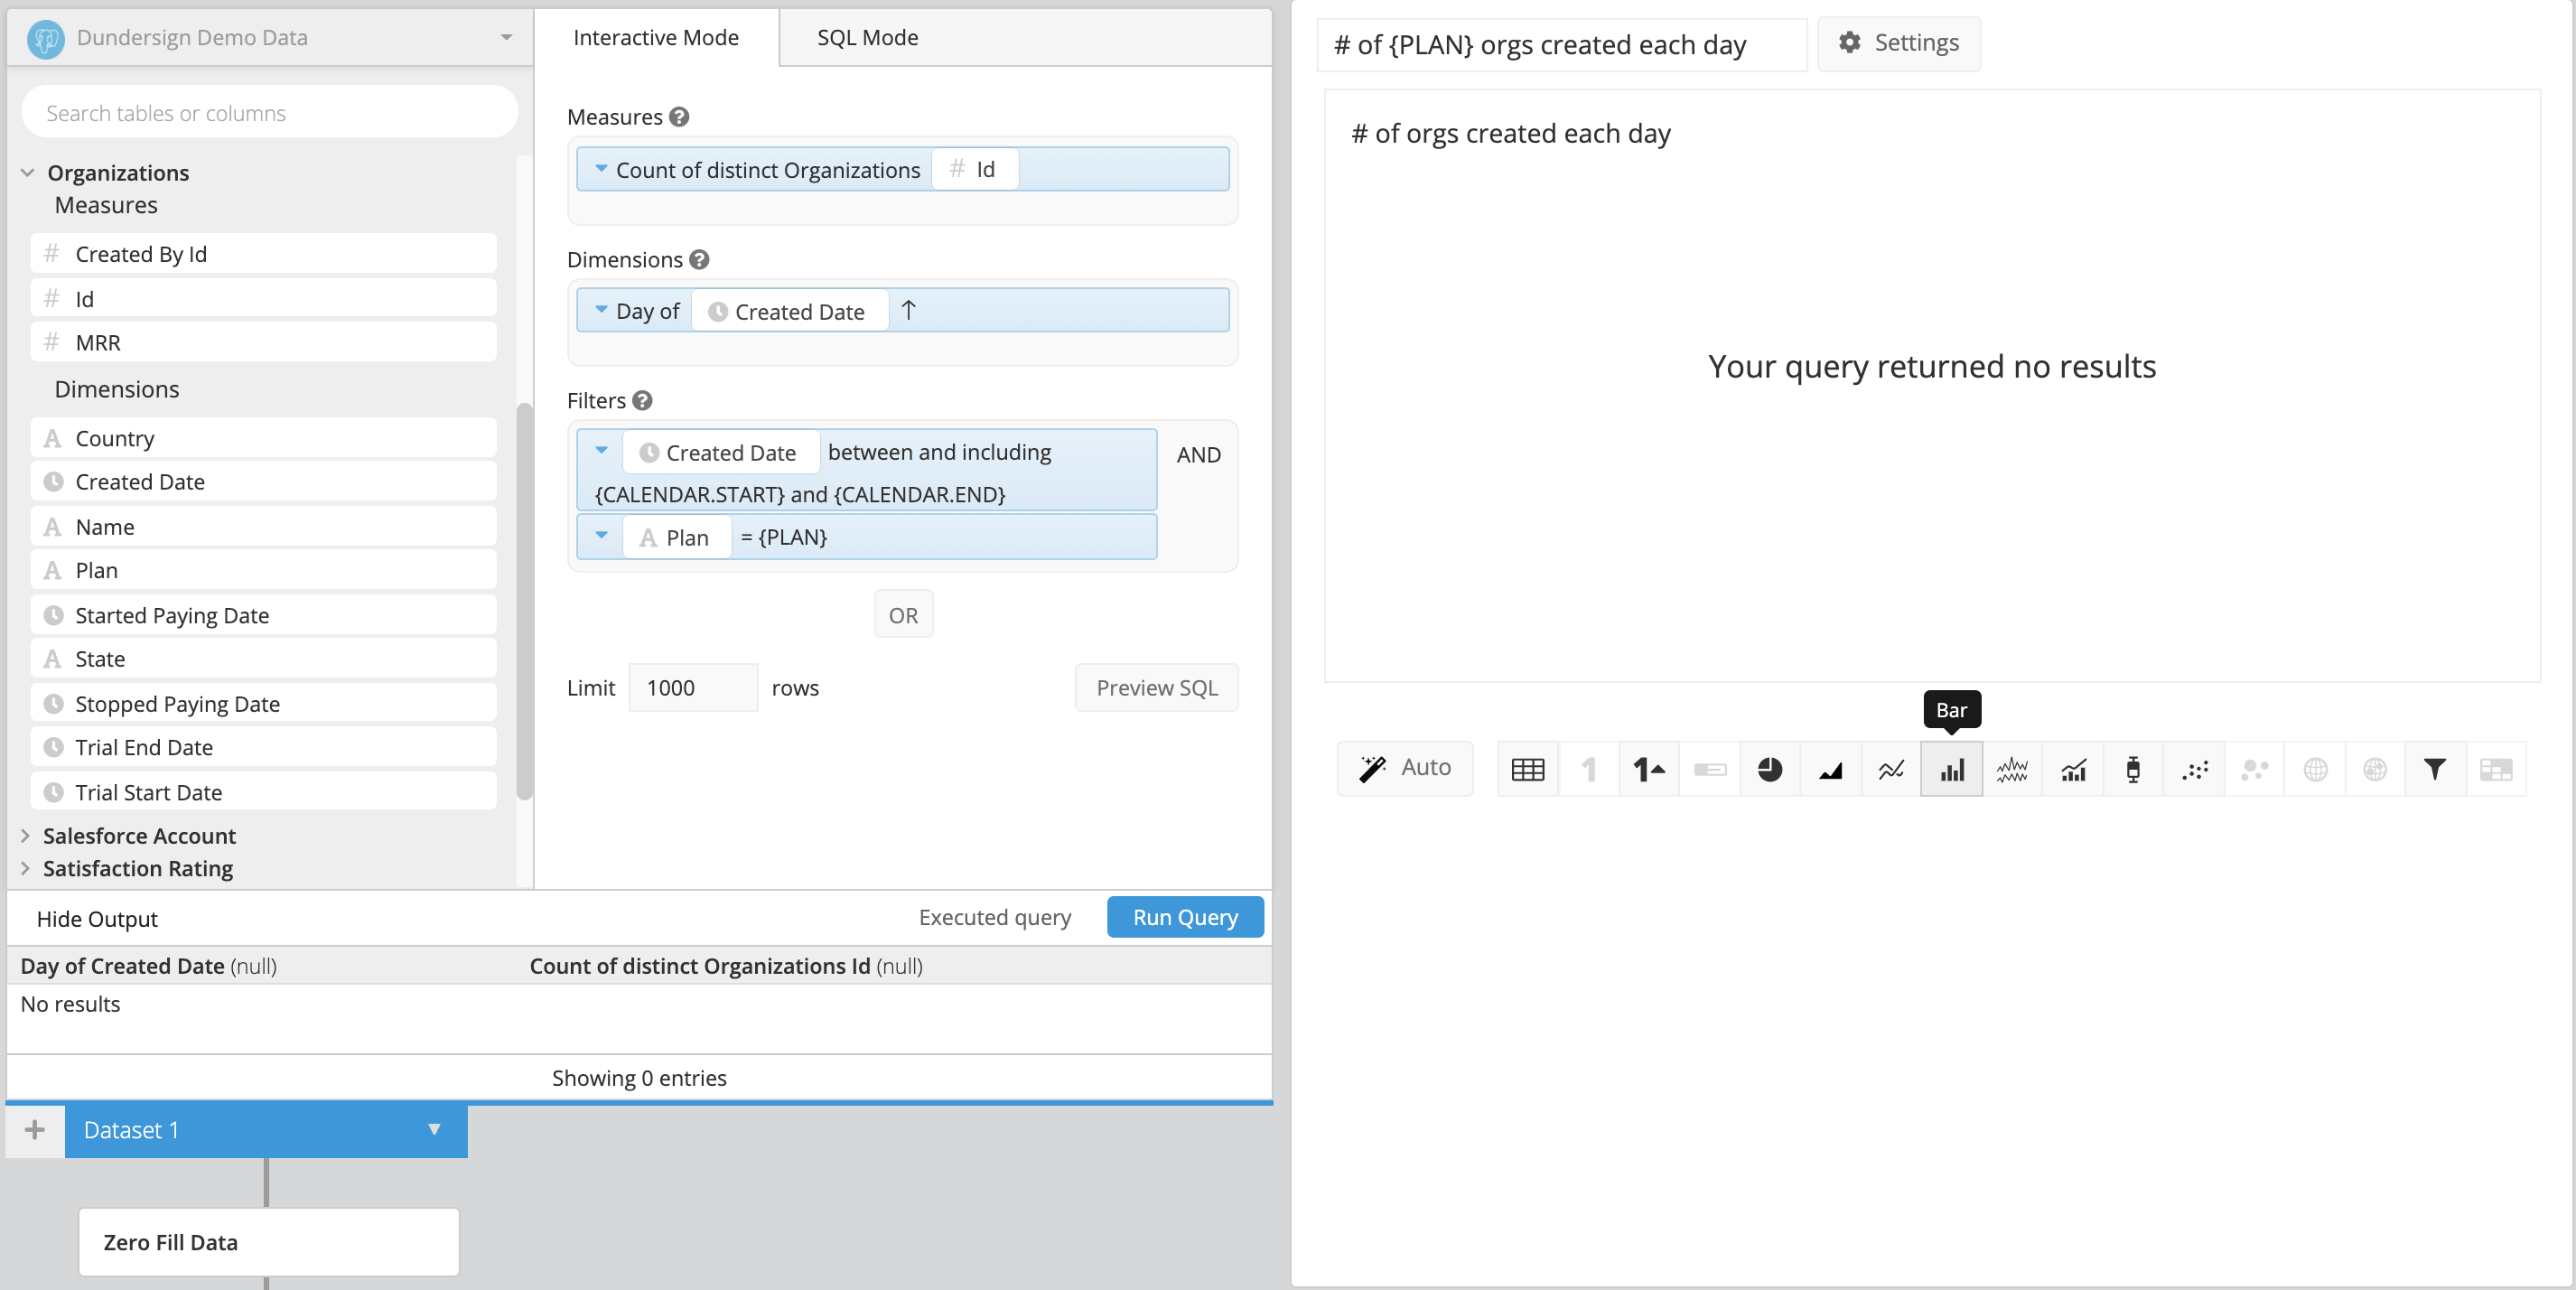Viewport: 2576px width, 1290px height.
Task: Click the Filters help question mark
Action: point(643,400)
